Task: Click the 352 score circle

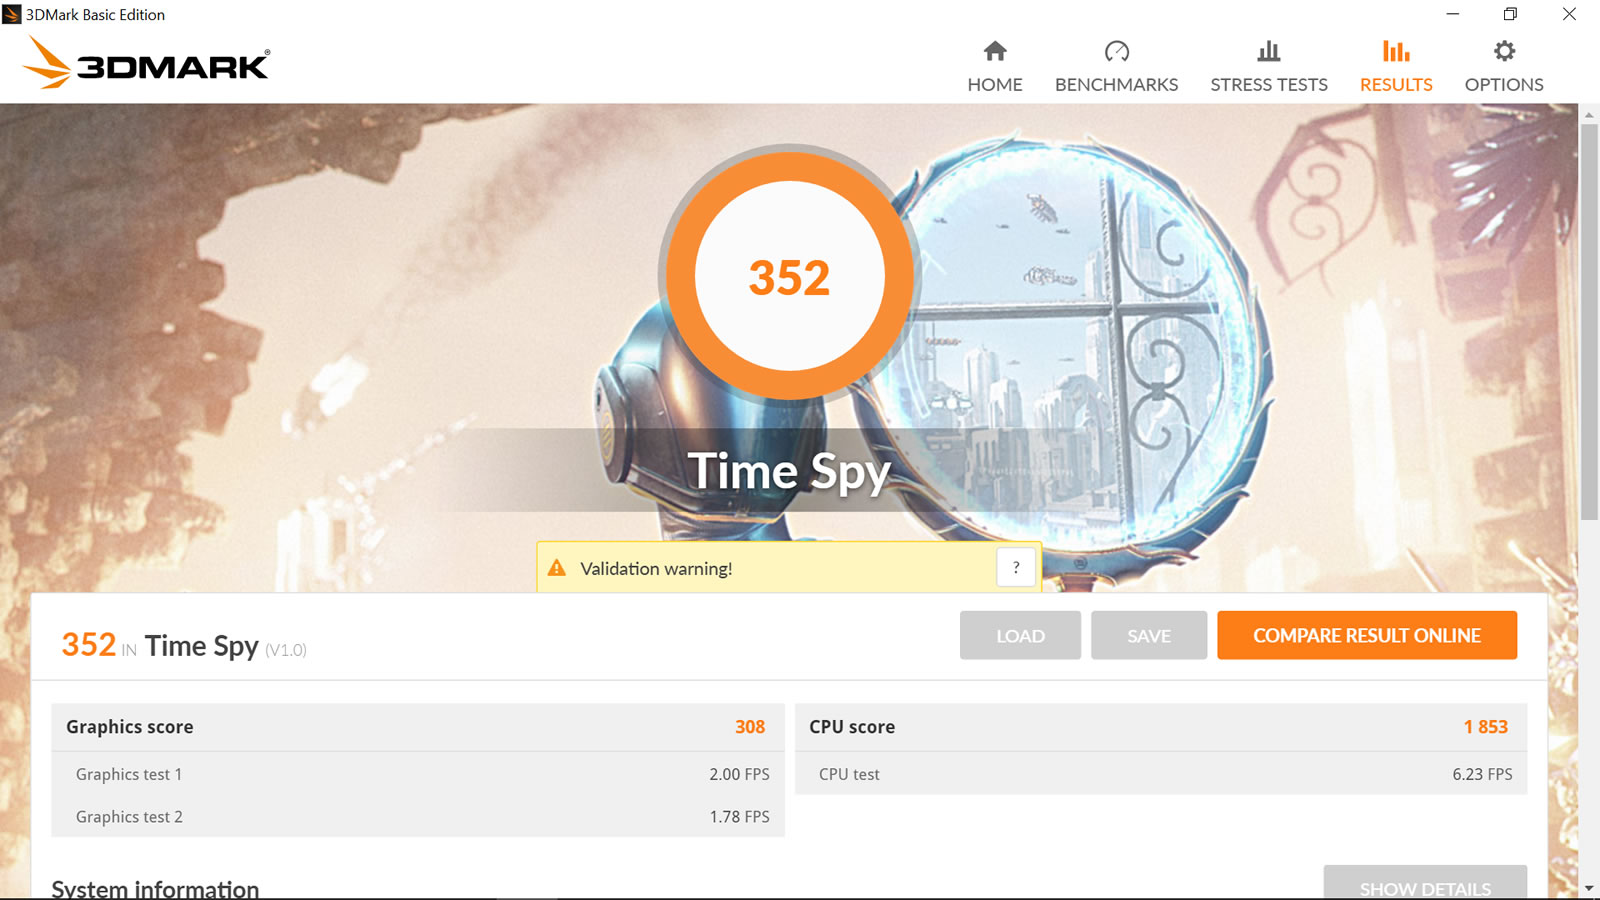Action: [789, 276]
